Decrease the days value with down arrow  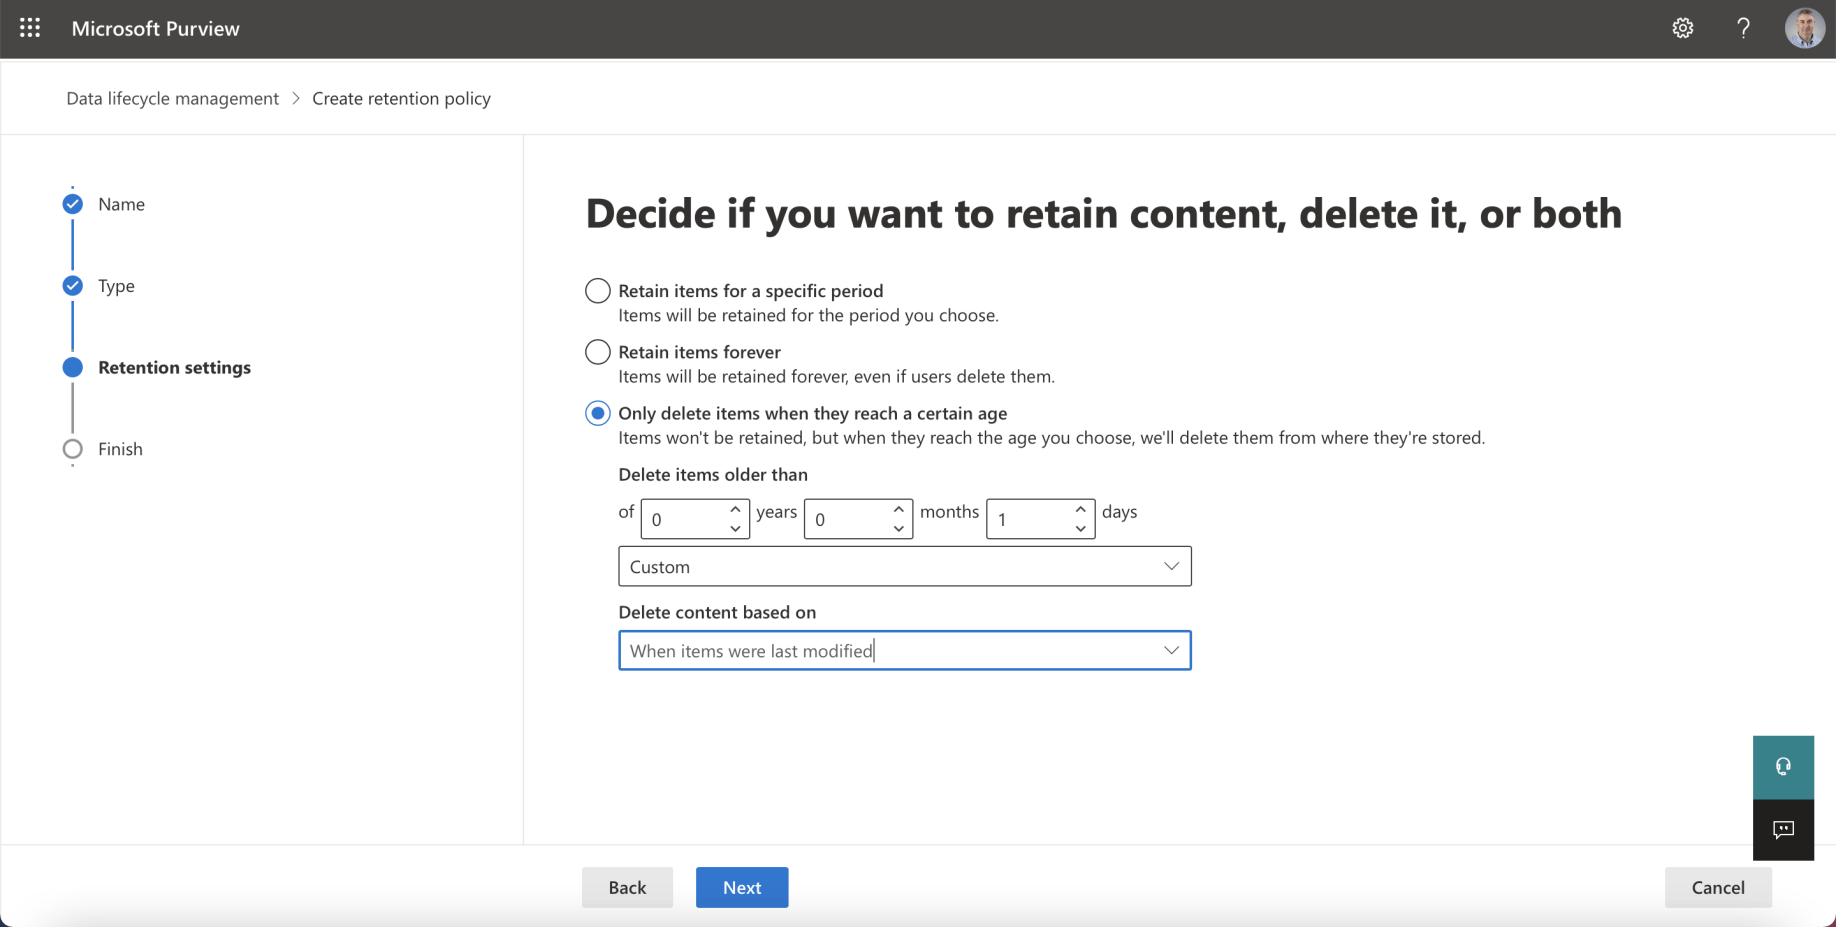pyautogui.click(x=1080, y=528)
